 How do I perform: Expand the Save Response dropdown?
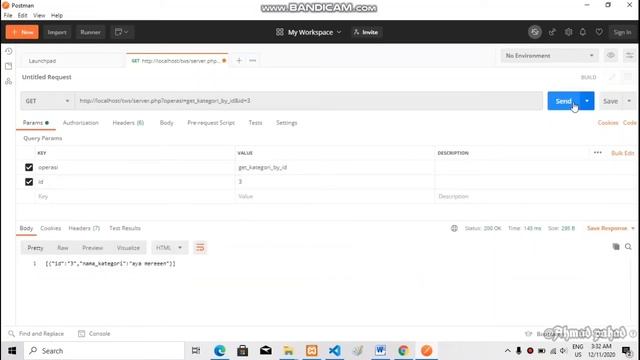[x=611, y=228]
